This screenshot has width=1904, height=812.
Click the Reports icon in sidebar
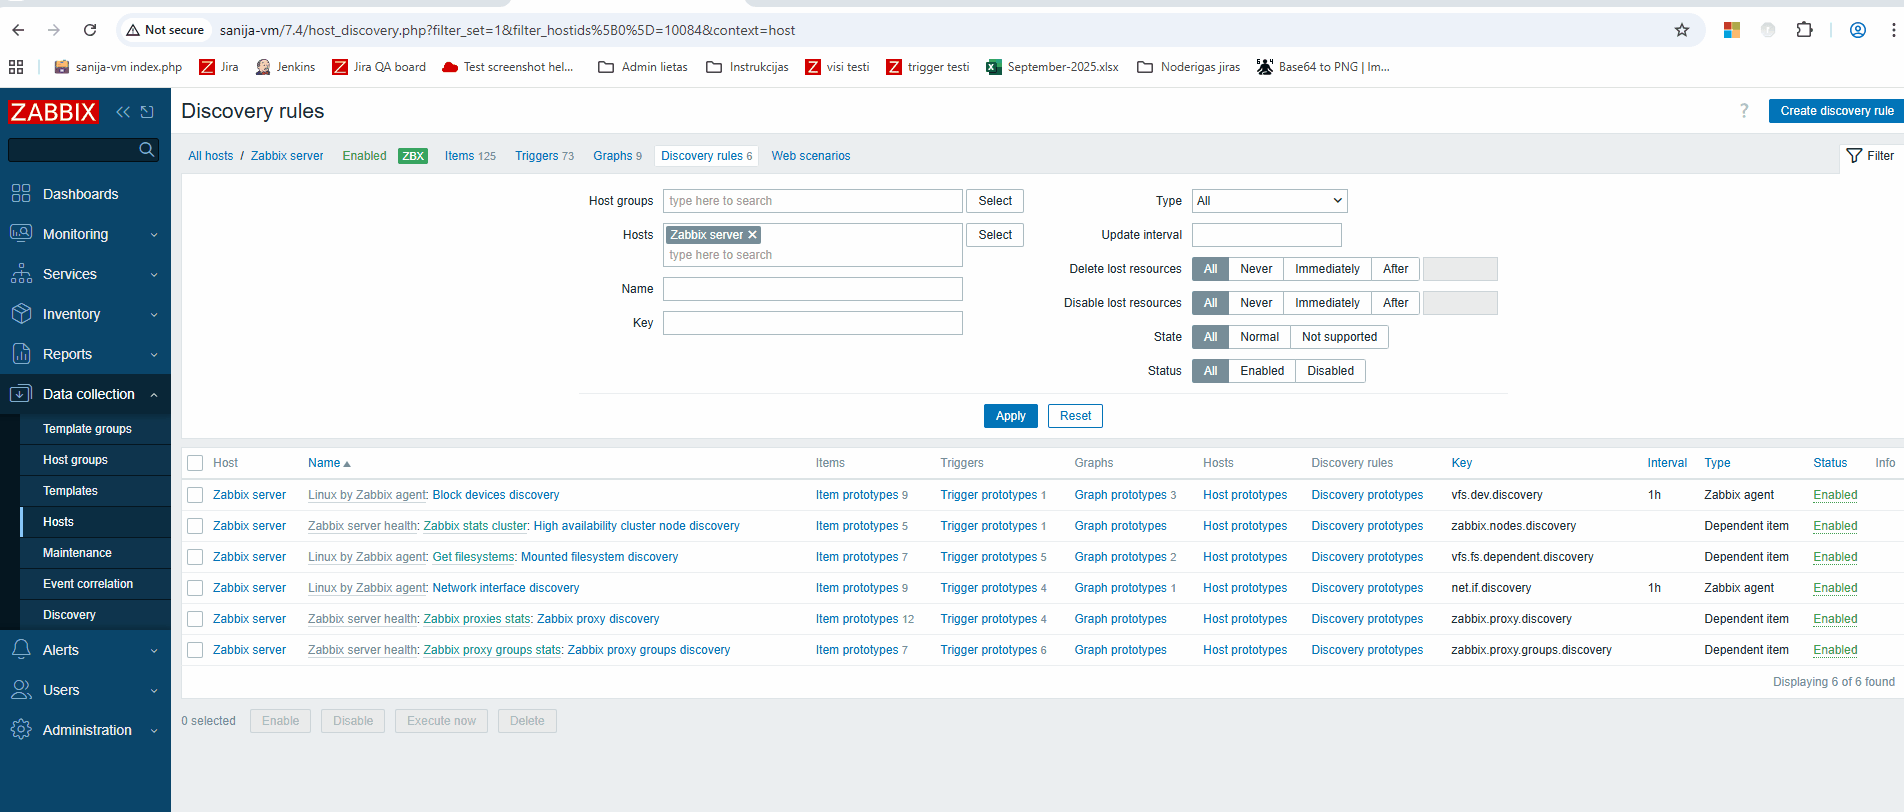click(21, 354)
